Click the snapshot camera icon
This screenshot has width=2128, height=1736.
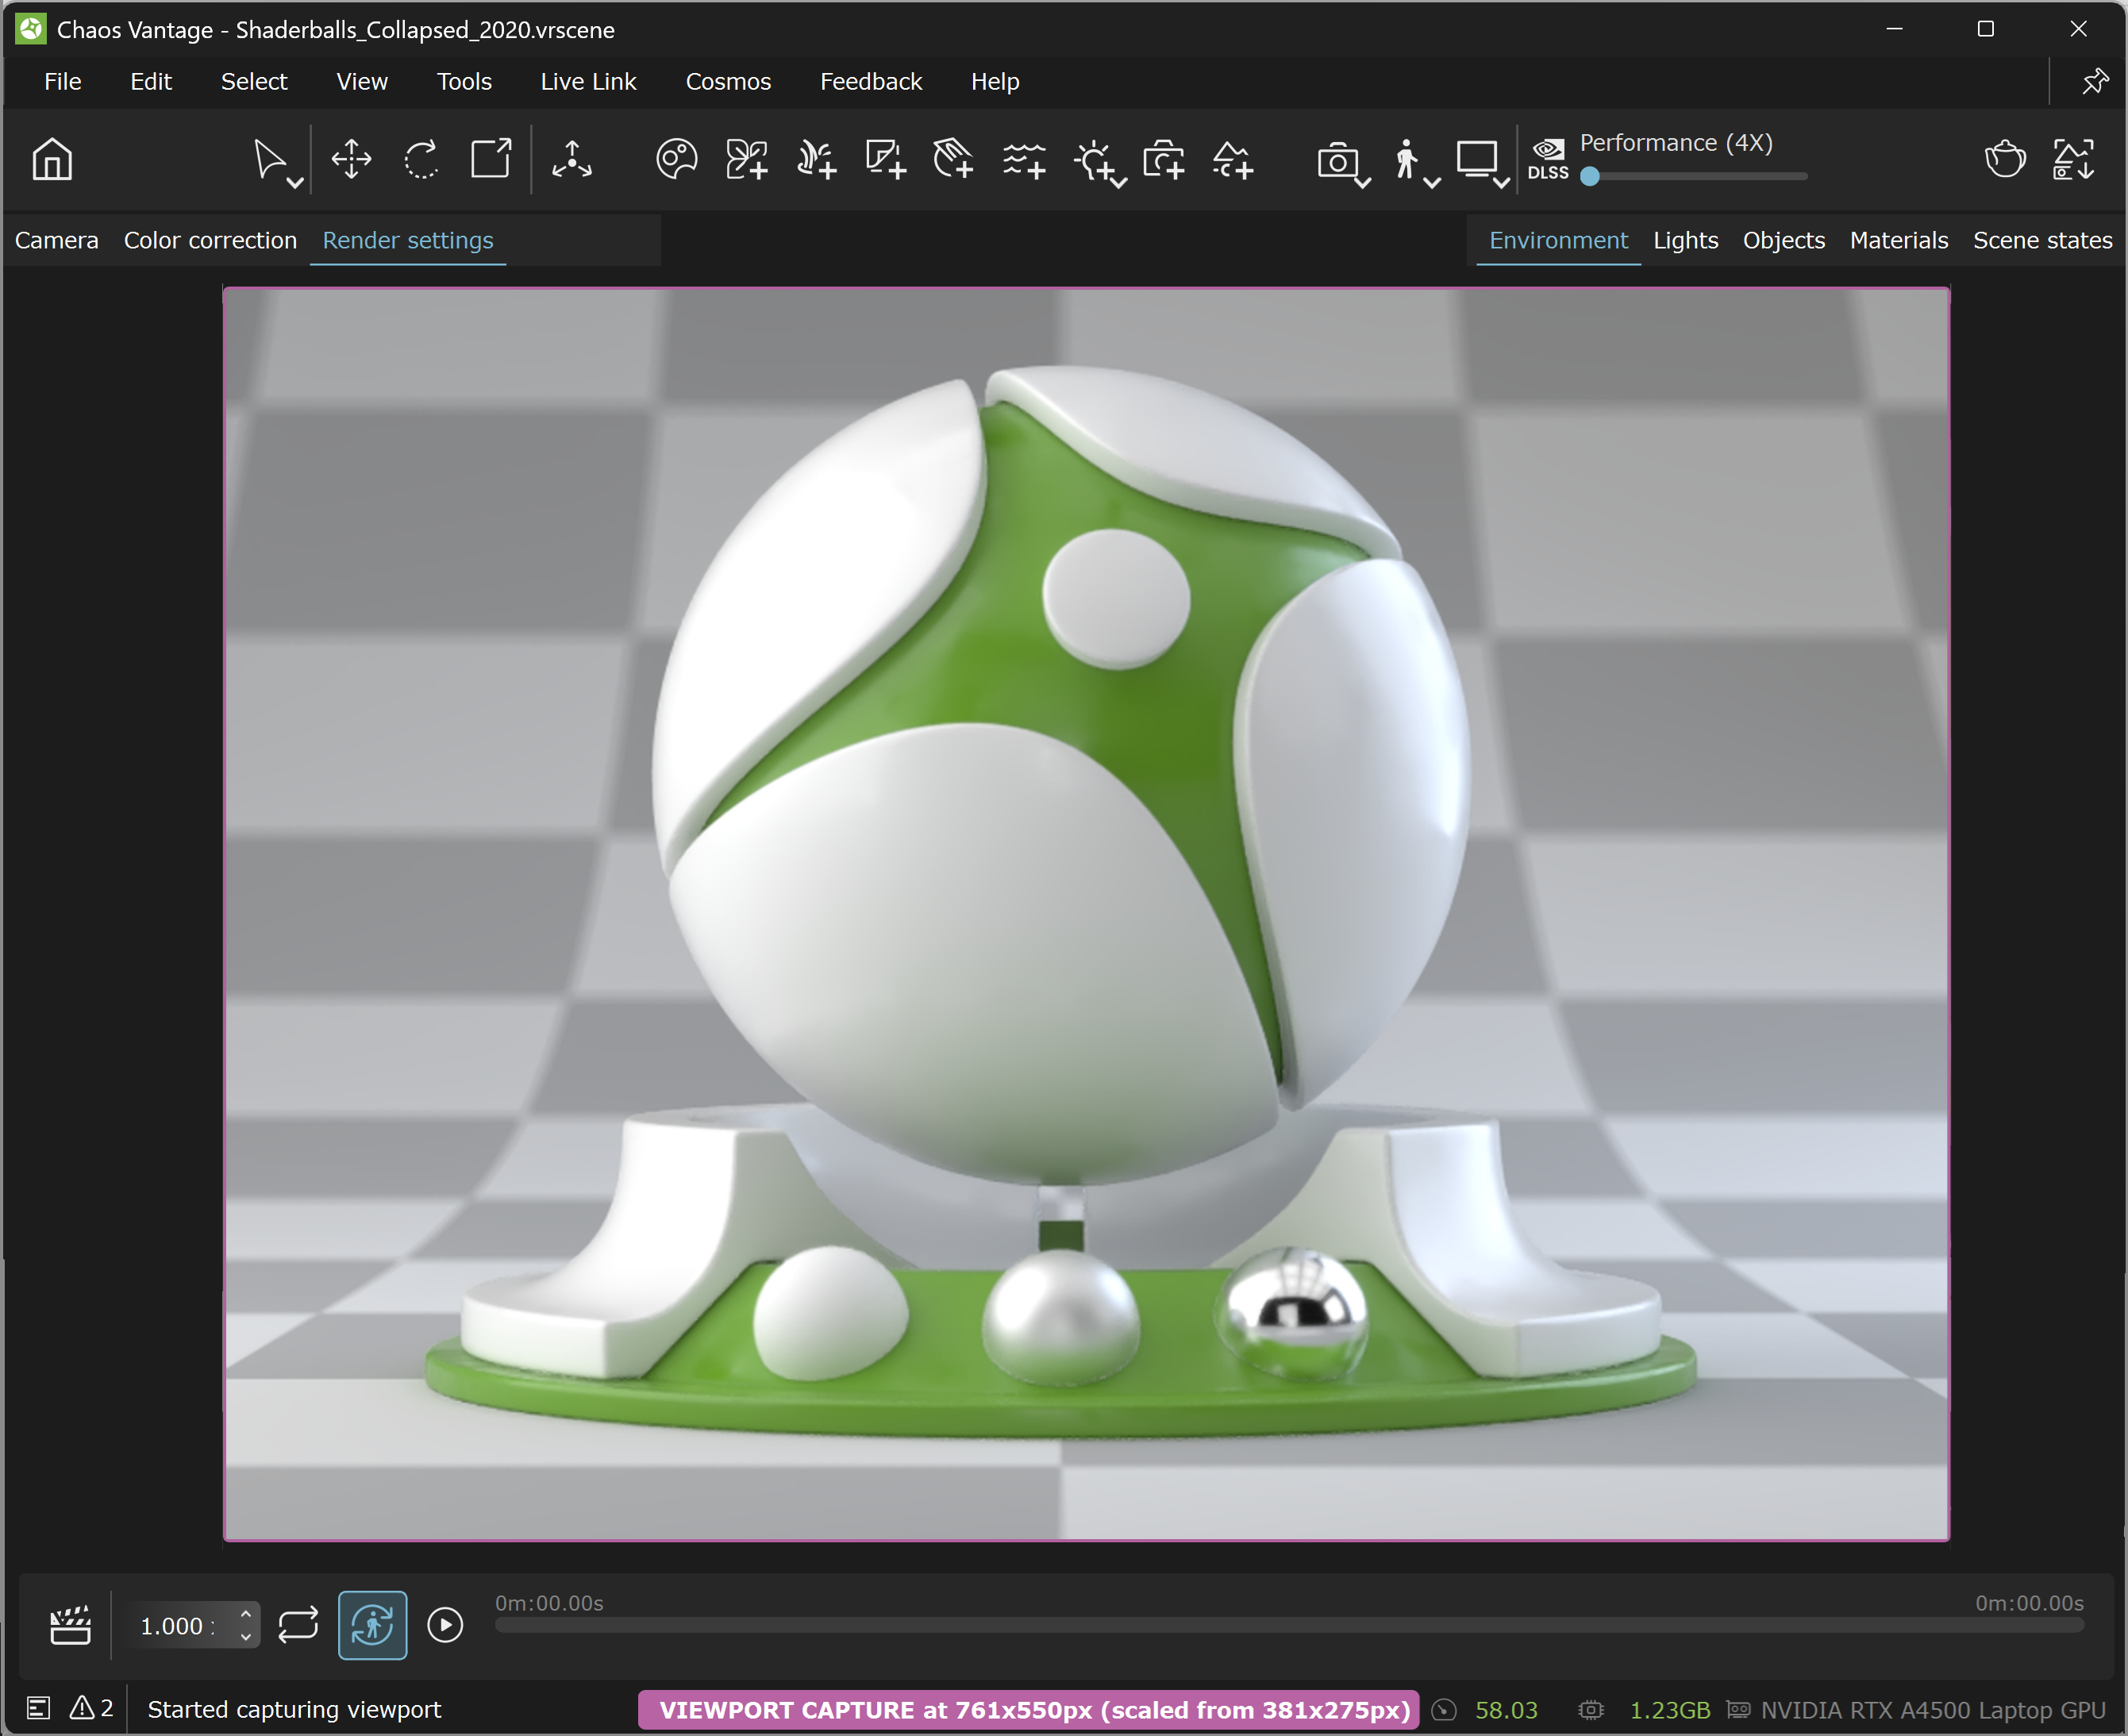pyautogui.click(x=1337, y=160)
